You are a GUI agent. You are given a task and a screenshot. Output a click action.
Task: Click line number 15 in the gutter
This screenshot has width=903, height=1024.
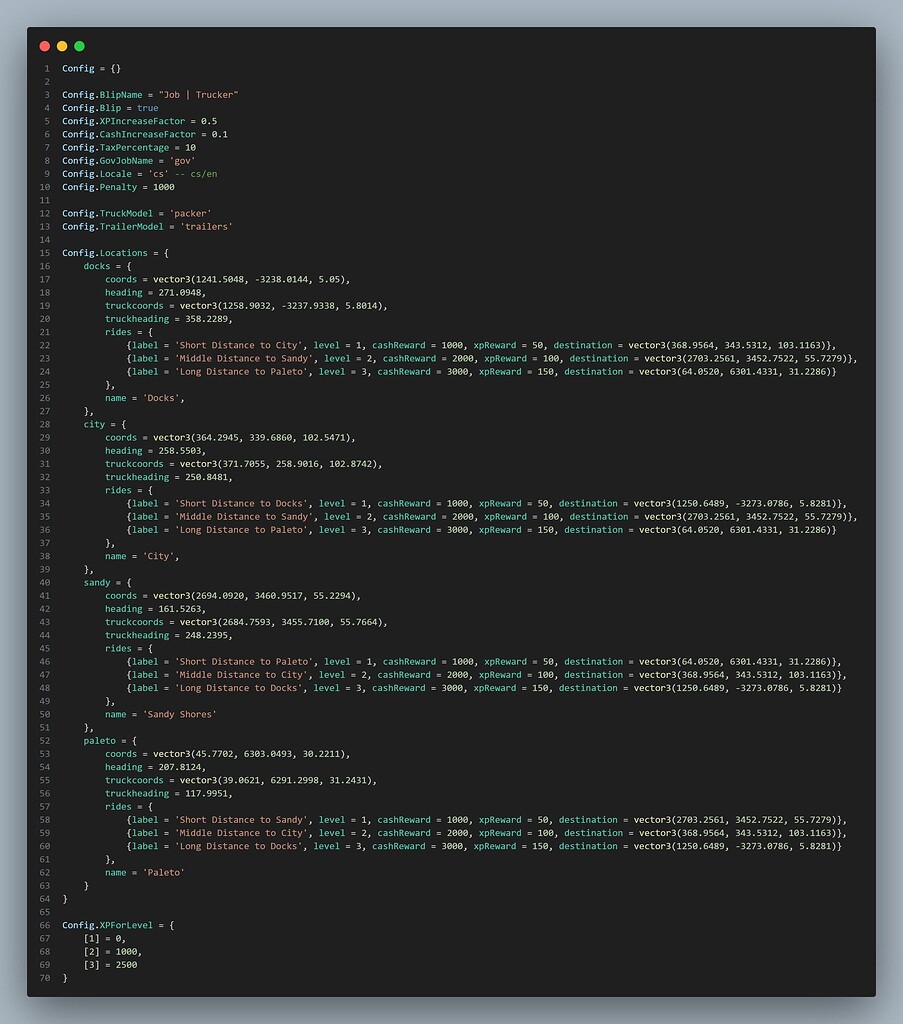(x=46, y=253)
